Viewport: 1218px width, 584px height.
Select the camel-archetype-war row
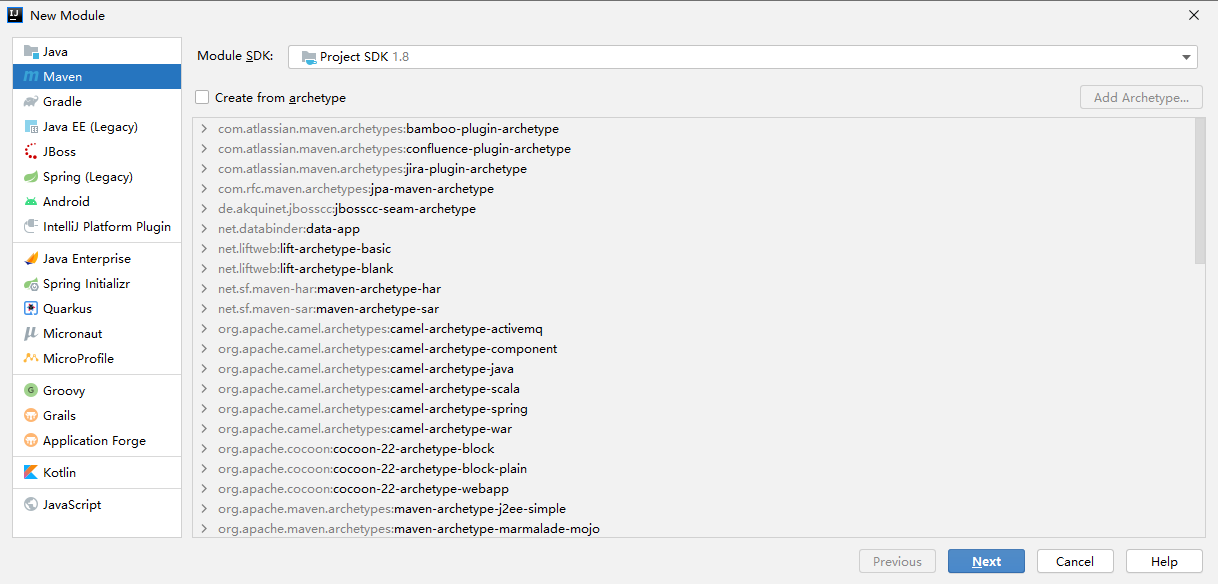click(x=694, y=429)
